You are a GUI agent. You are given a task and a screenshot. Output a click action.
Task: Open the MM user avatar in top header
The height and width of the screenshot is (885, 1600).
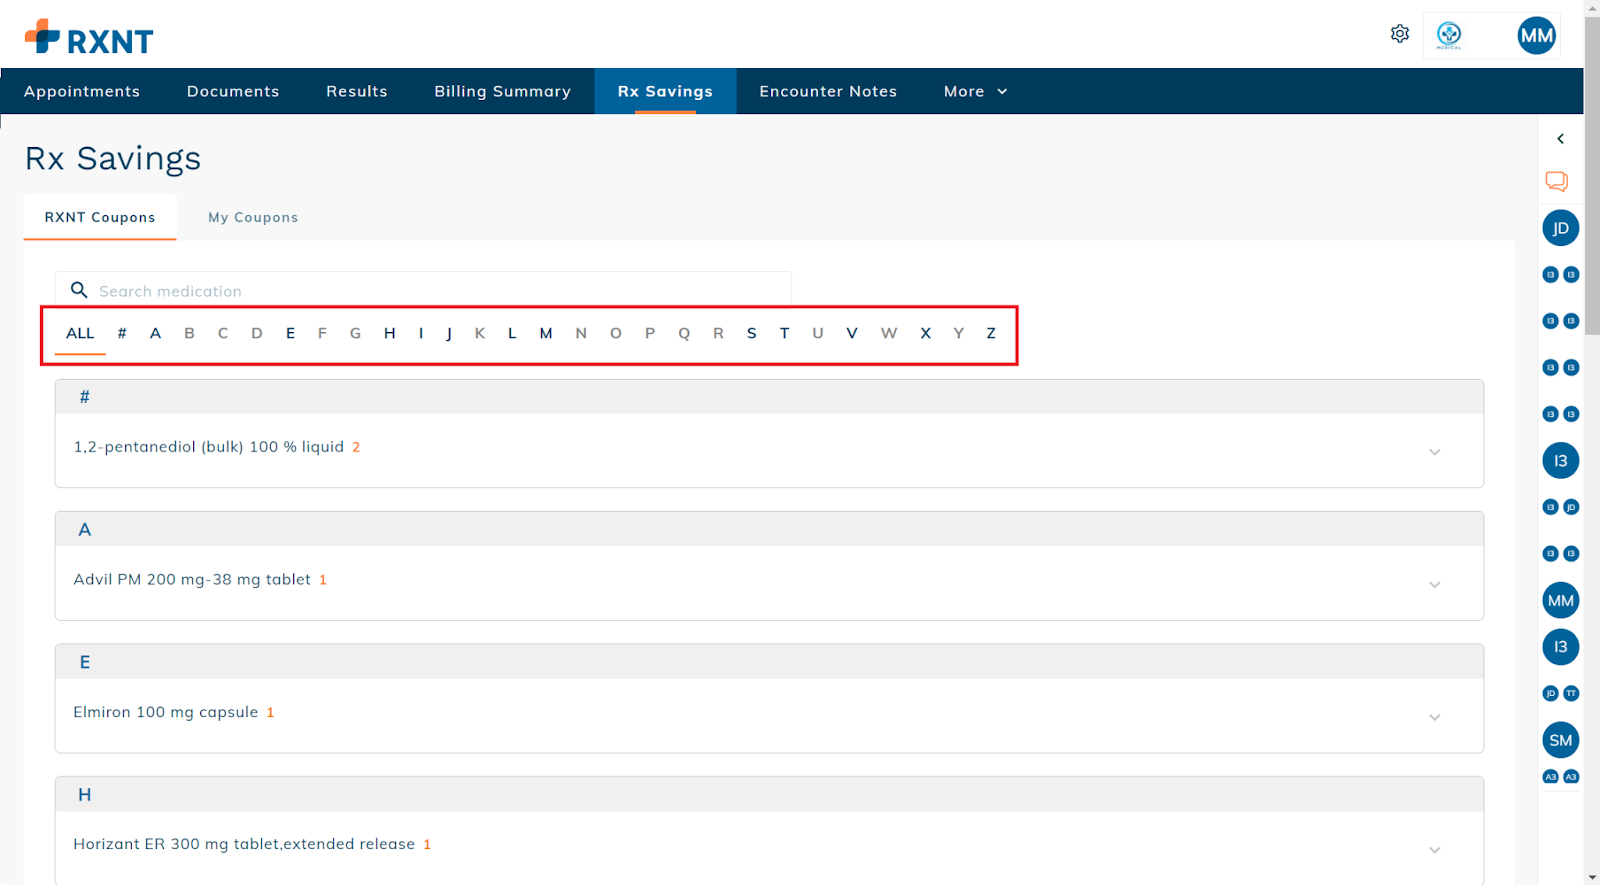click(1536, 36)
